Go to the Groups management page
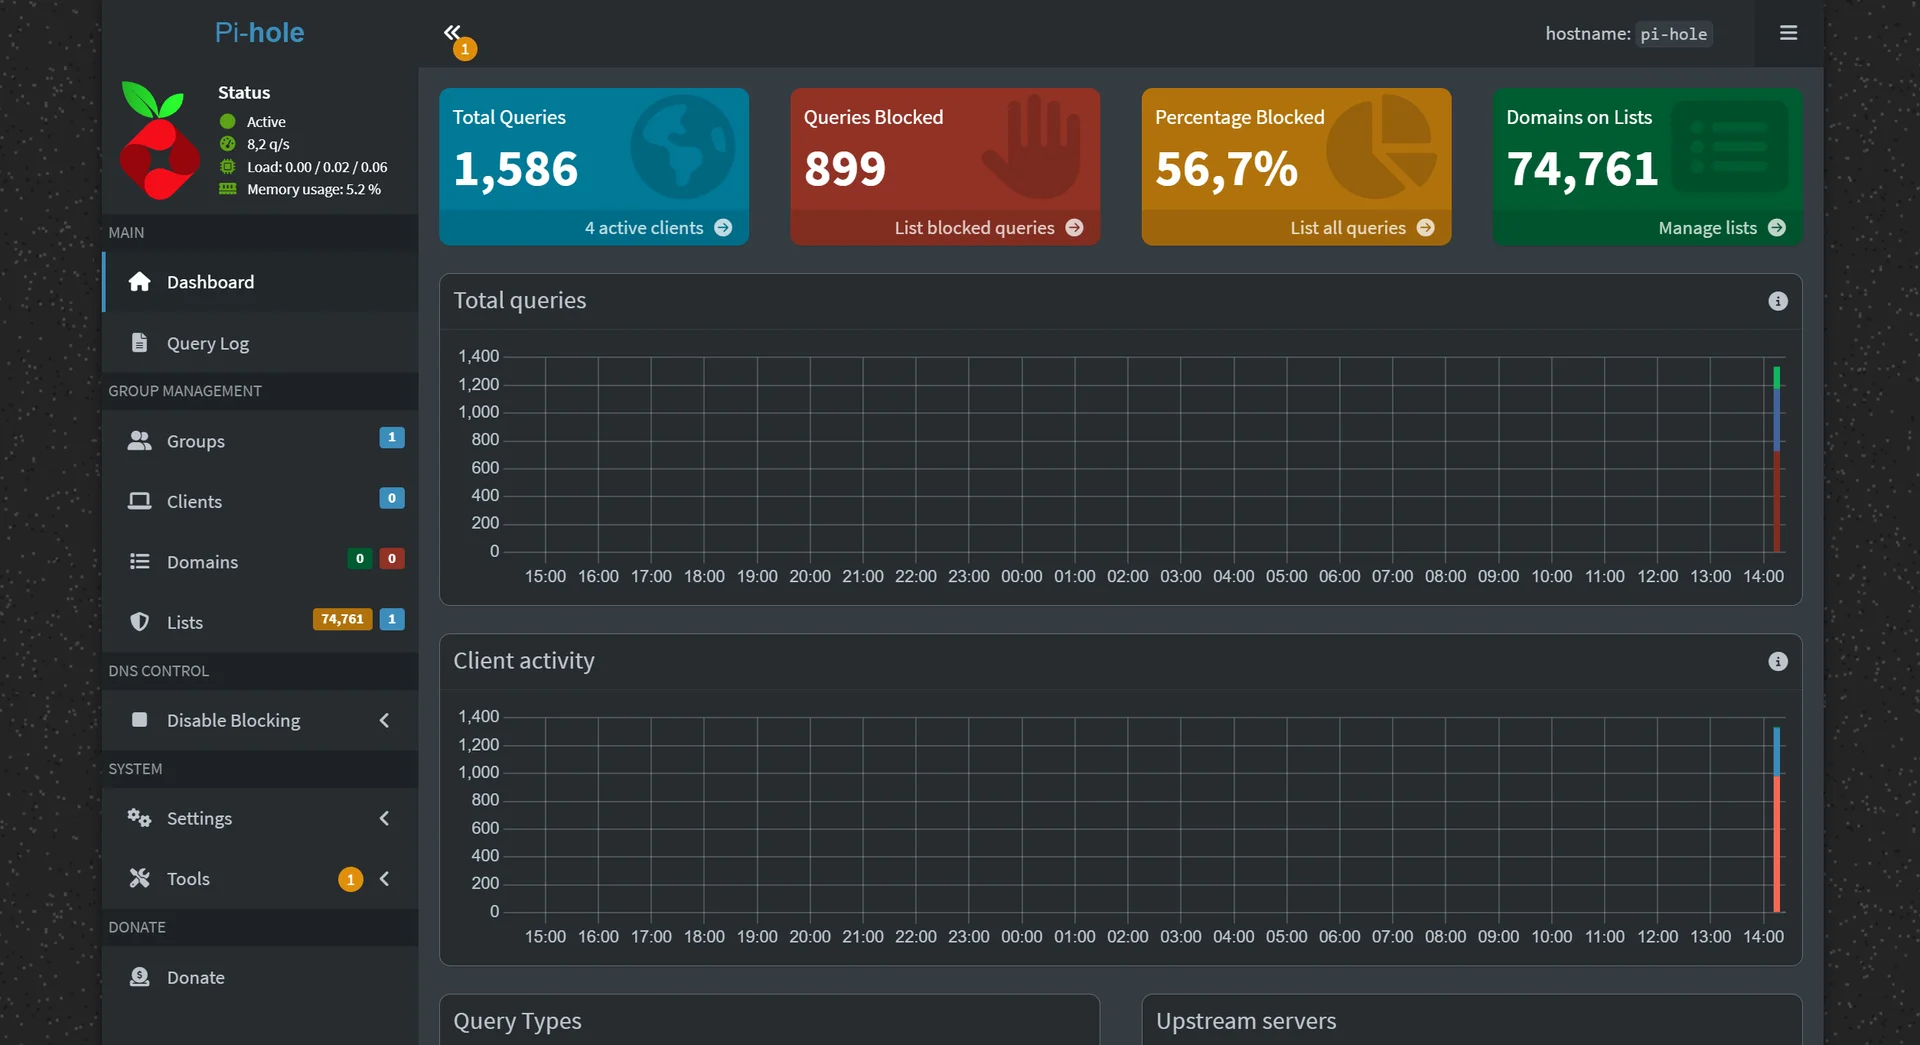The width and height of the screenshot is (1920, 1045). pyautogui.click(x=260, y=441)
